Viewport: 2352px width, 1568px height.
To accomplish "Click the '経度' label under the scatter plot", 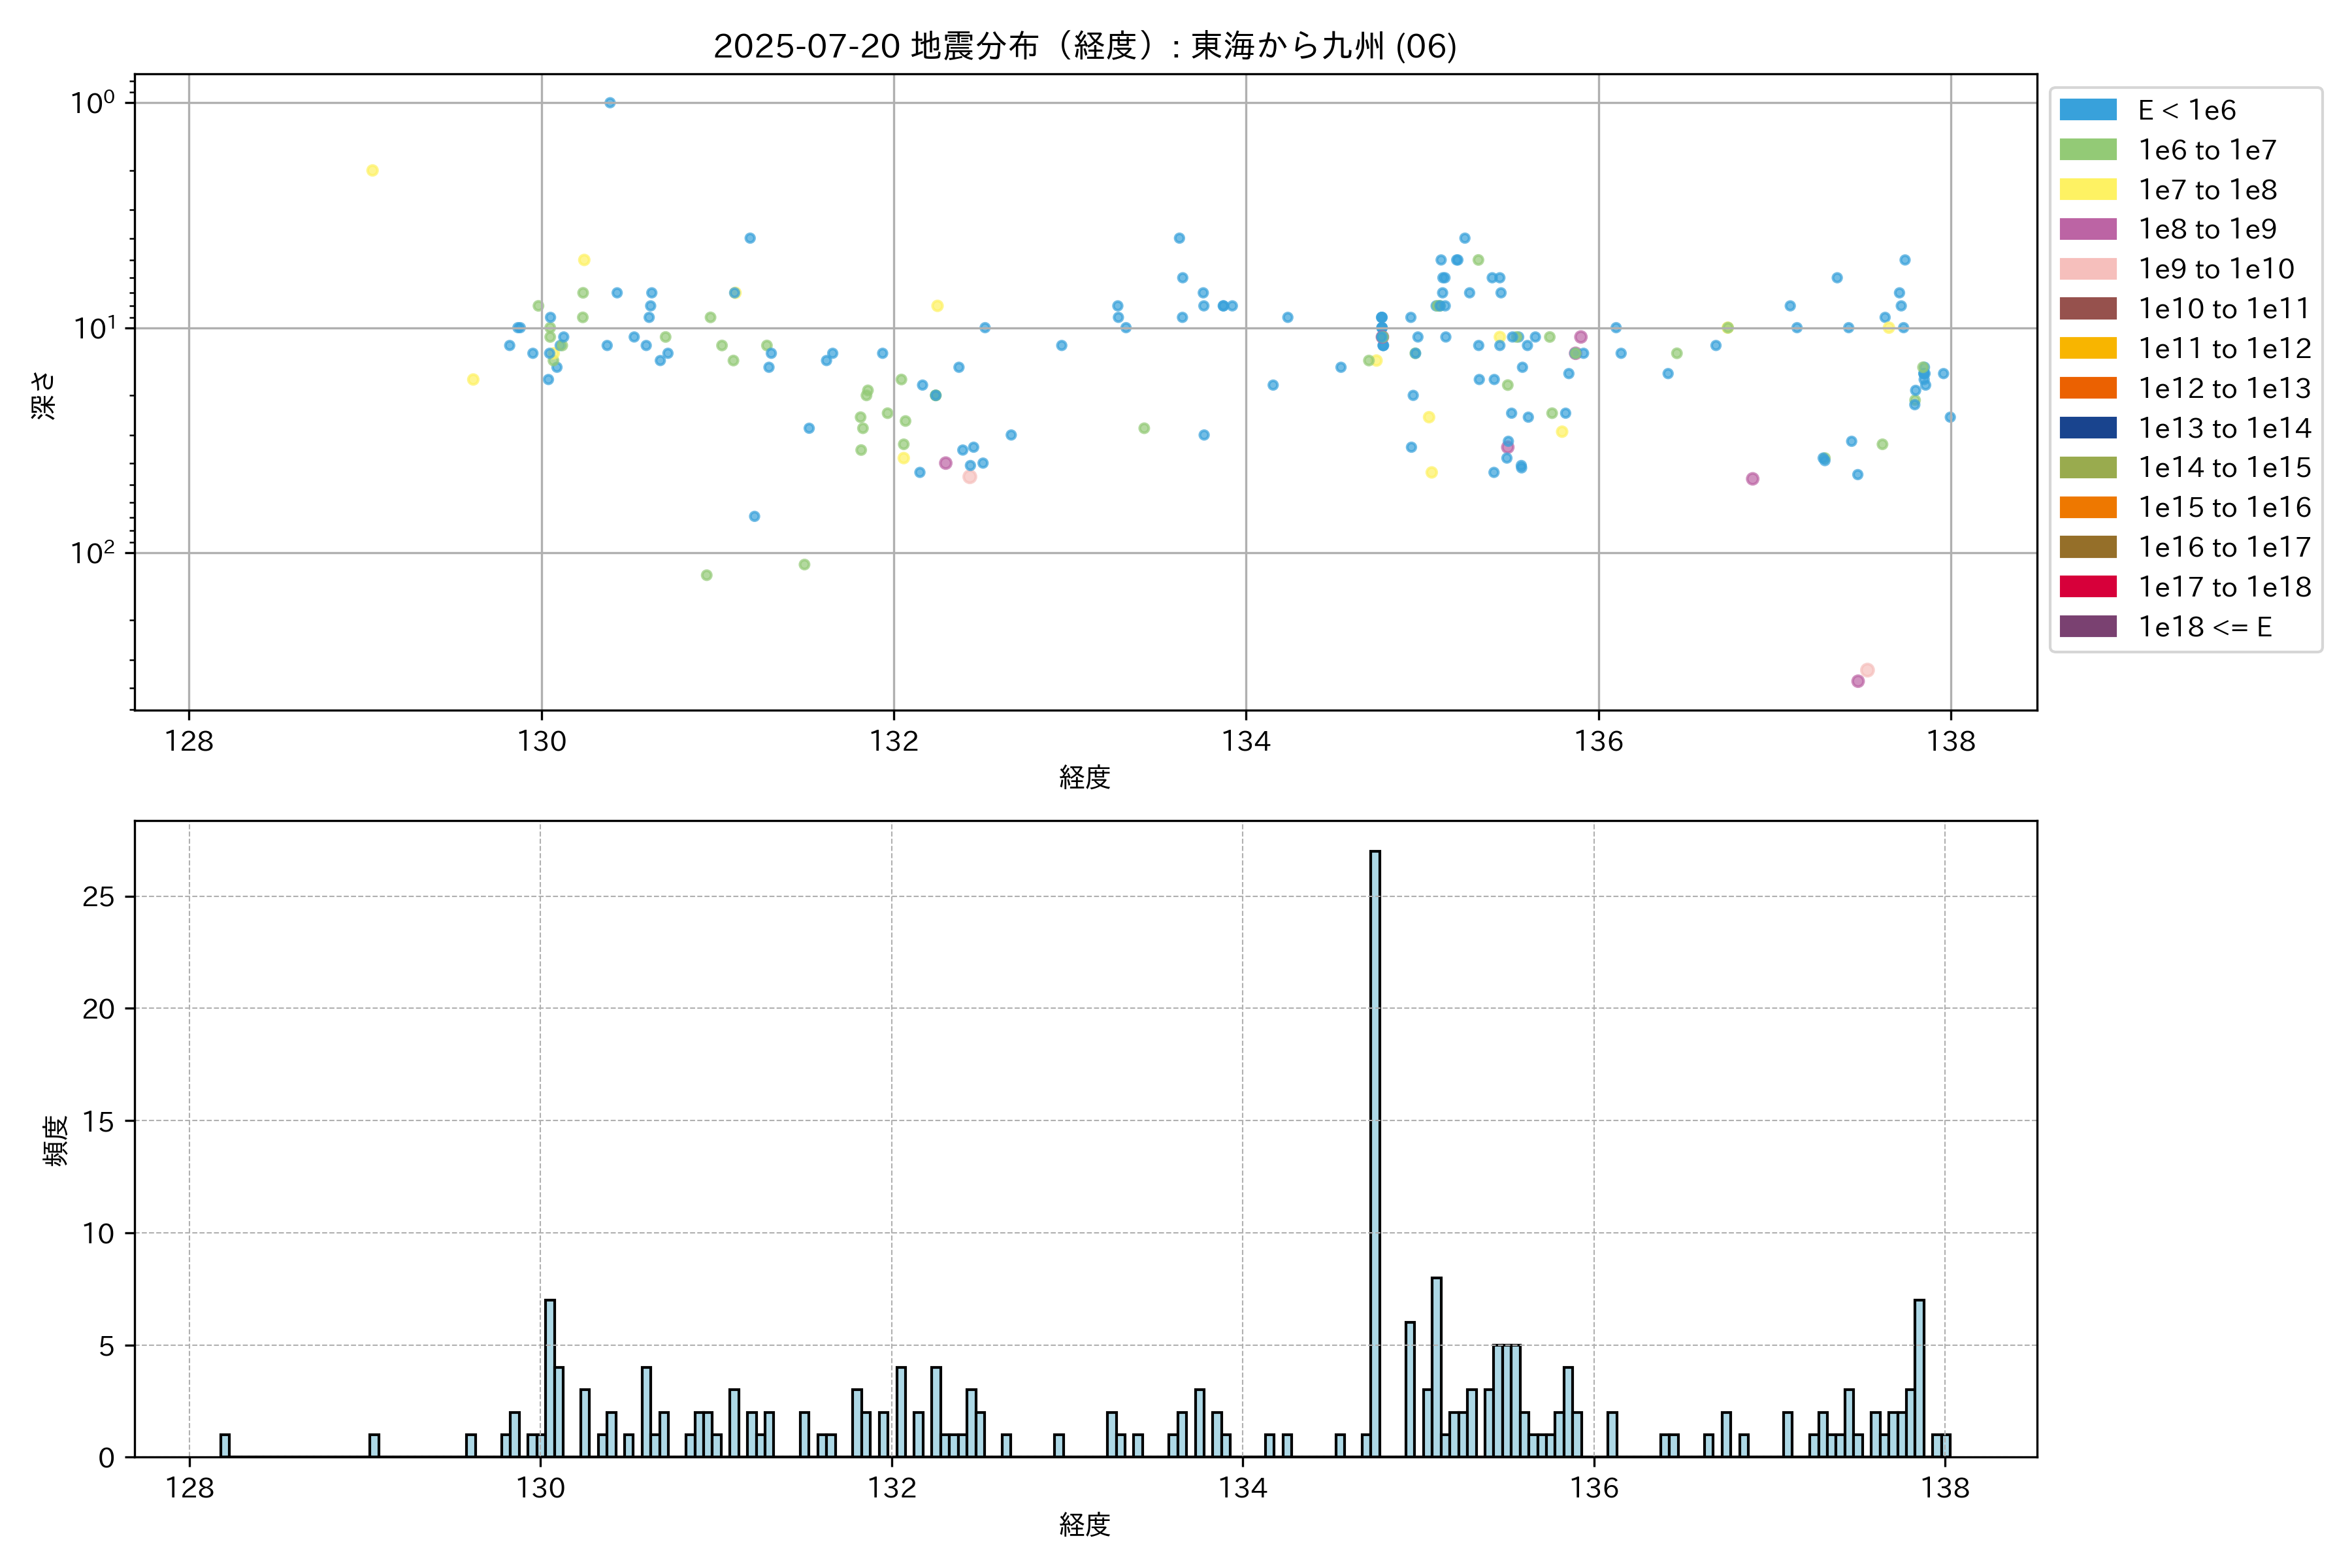I will click(1084, 777).
